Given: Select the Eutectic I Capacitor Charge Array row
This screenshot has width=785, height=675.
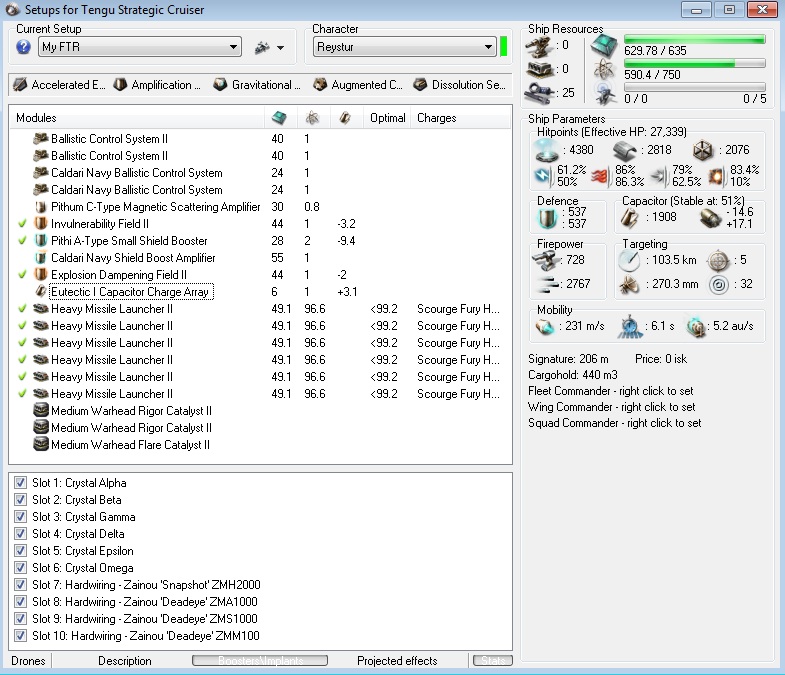Looking at the screenshot, I should (130, 292).
